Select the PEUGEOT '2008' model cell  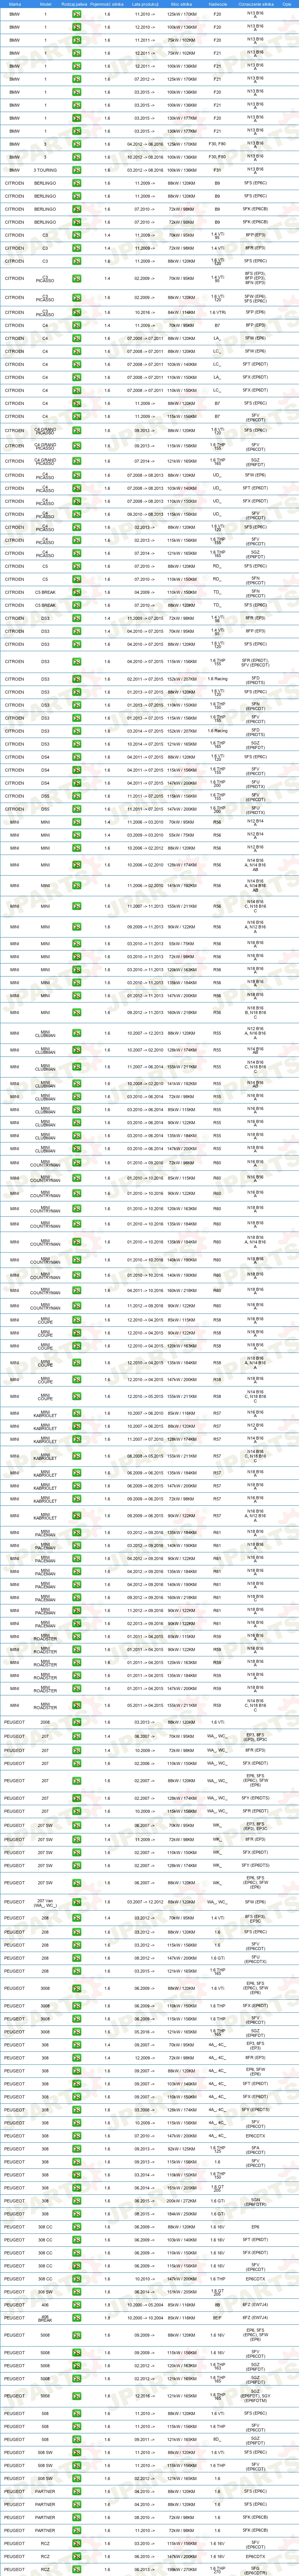point(45,1722)
